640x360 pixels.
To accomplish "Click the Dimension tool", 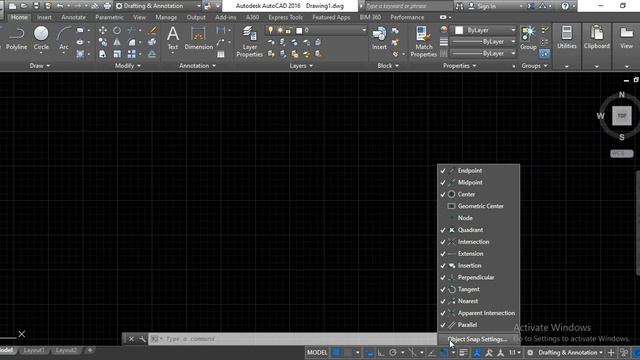I will coord(198,38).
